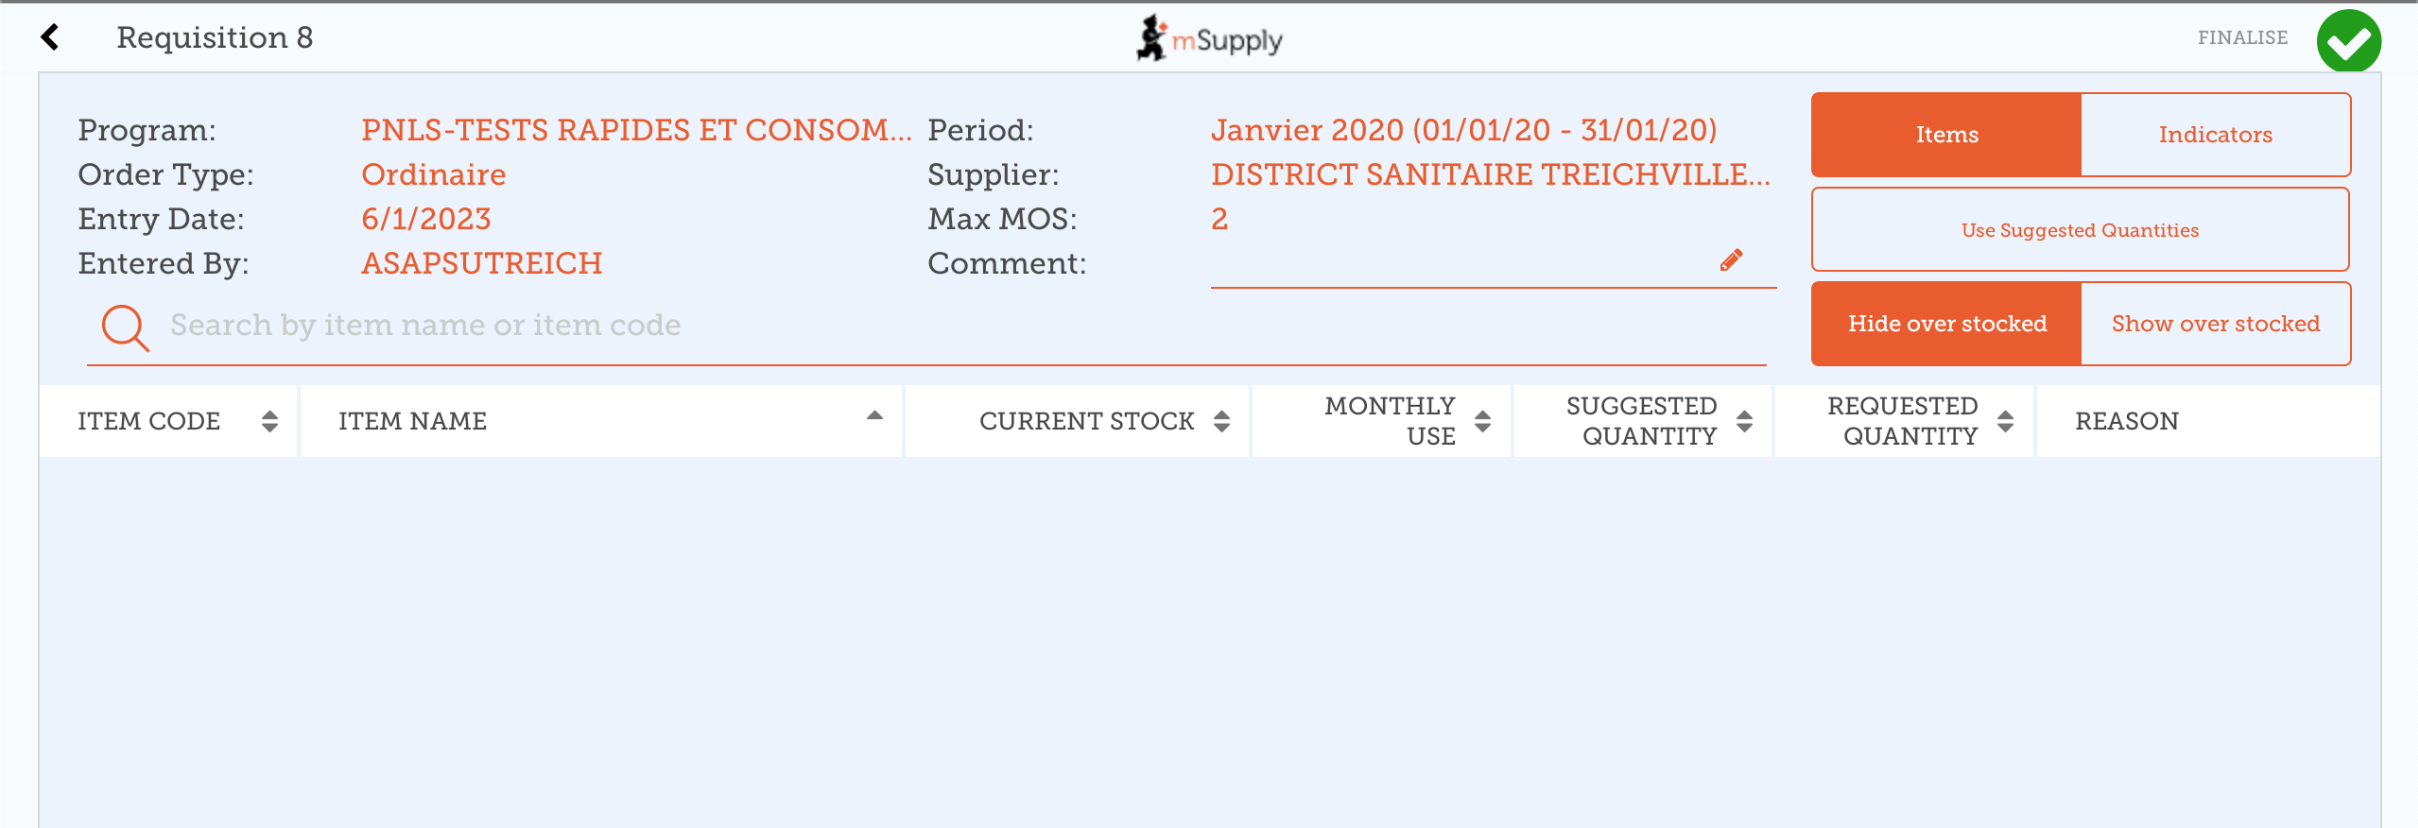The image size is (2418, 828).
Task: Click the magnifier icon in the search bar
Action: pyautogui.click(x=123, y=326)
